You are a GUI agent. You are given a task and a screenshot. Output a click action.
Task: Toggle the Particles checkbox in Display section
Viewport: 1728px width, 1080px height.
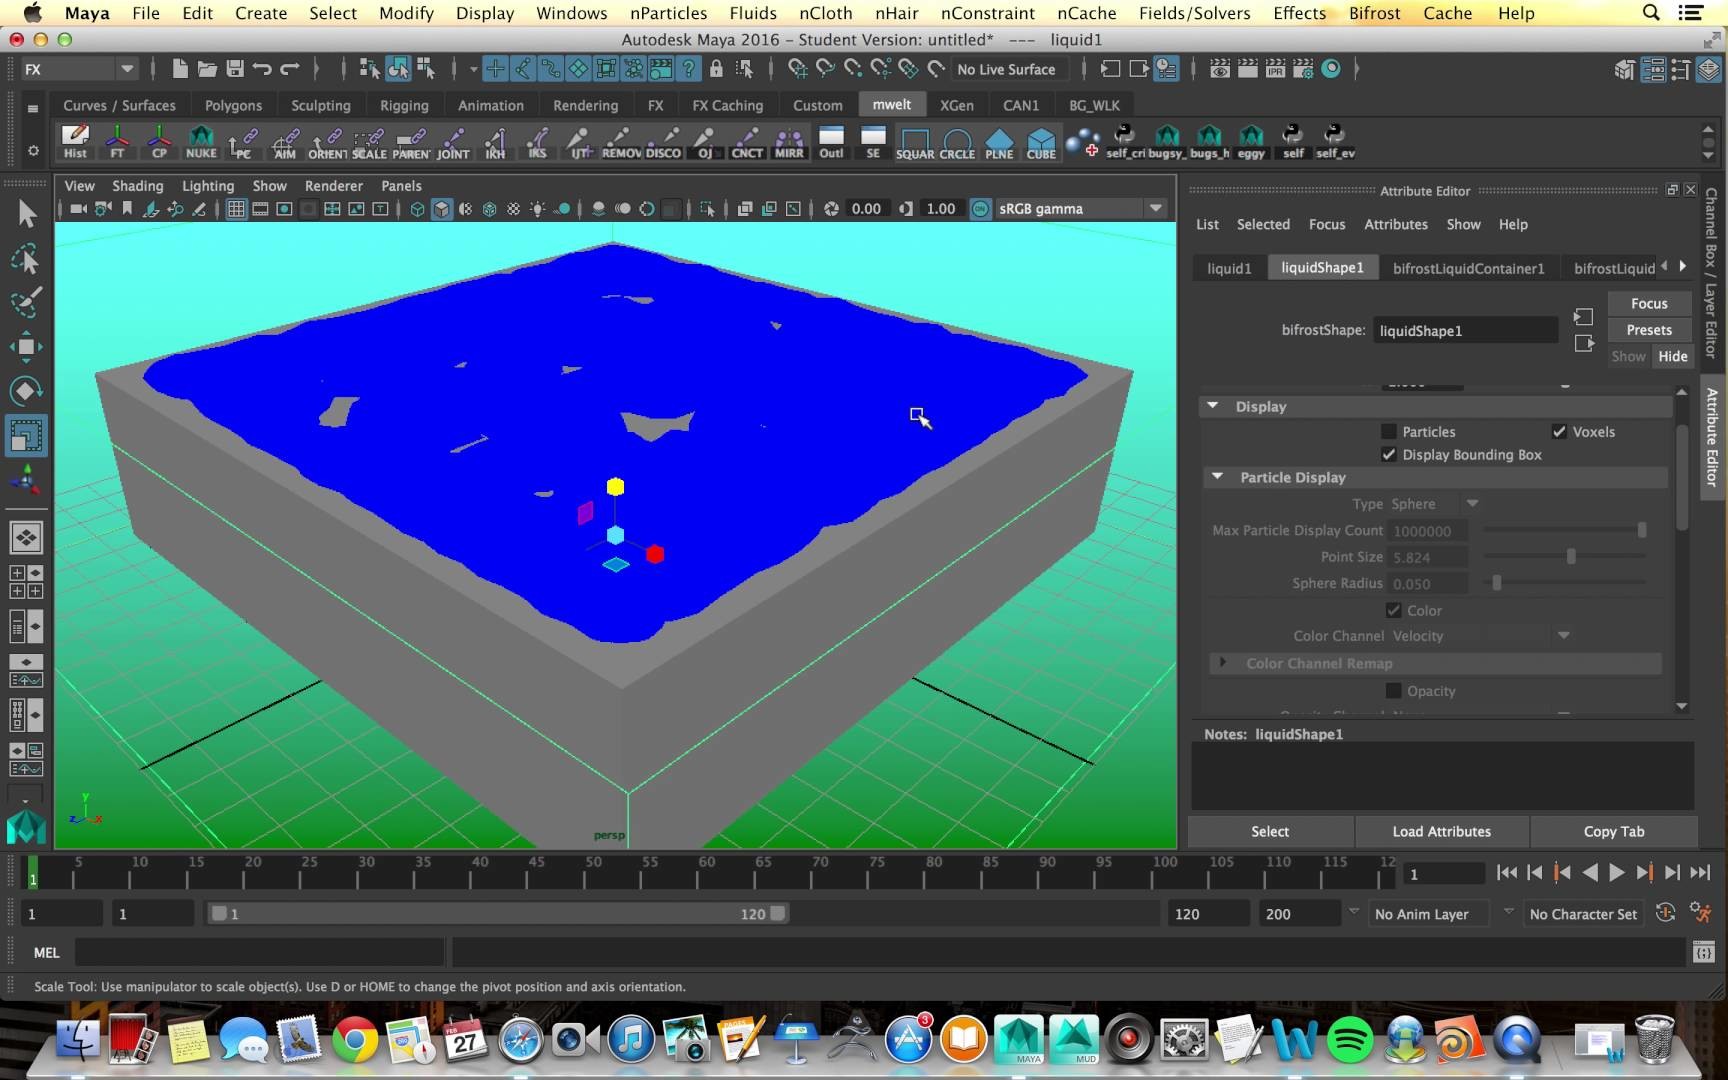(x=1388, y=431)
